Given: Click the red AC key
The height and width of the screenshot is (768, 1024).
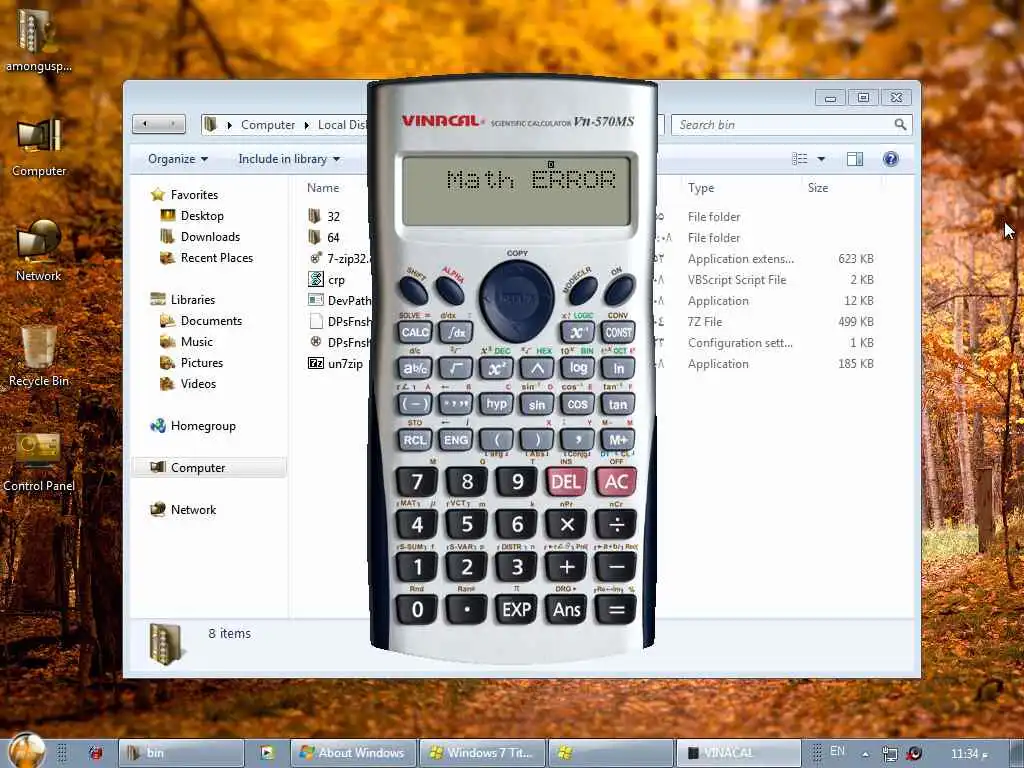Looking at the screenshot, I should (x=616, y=482).
